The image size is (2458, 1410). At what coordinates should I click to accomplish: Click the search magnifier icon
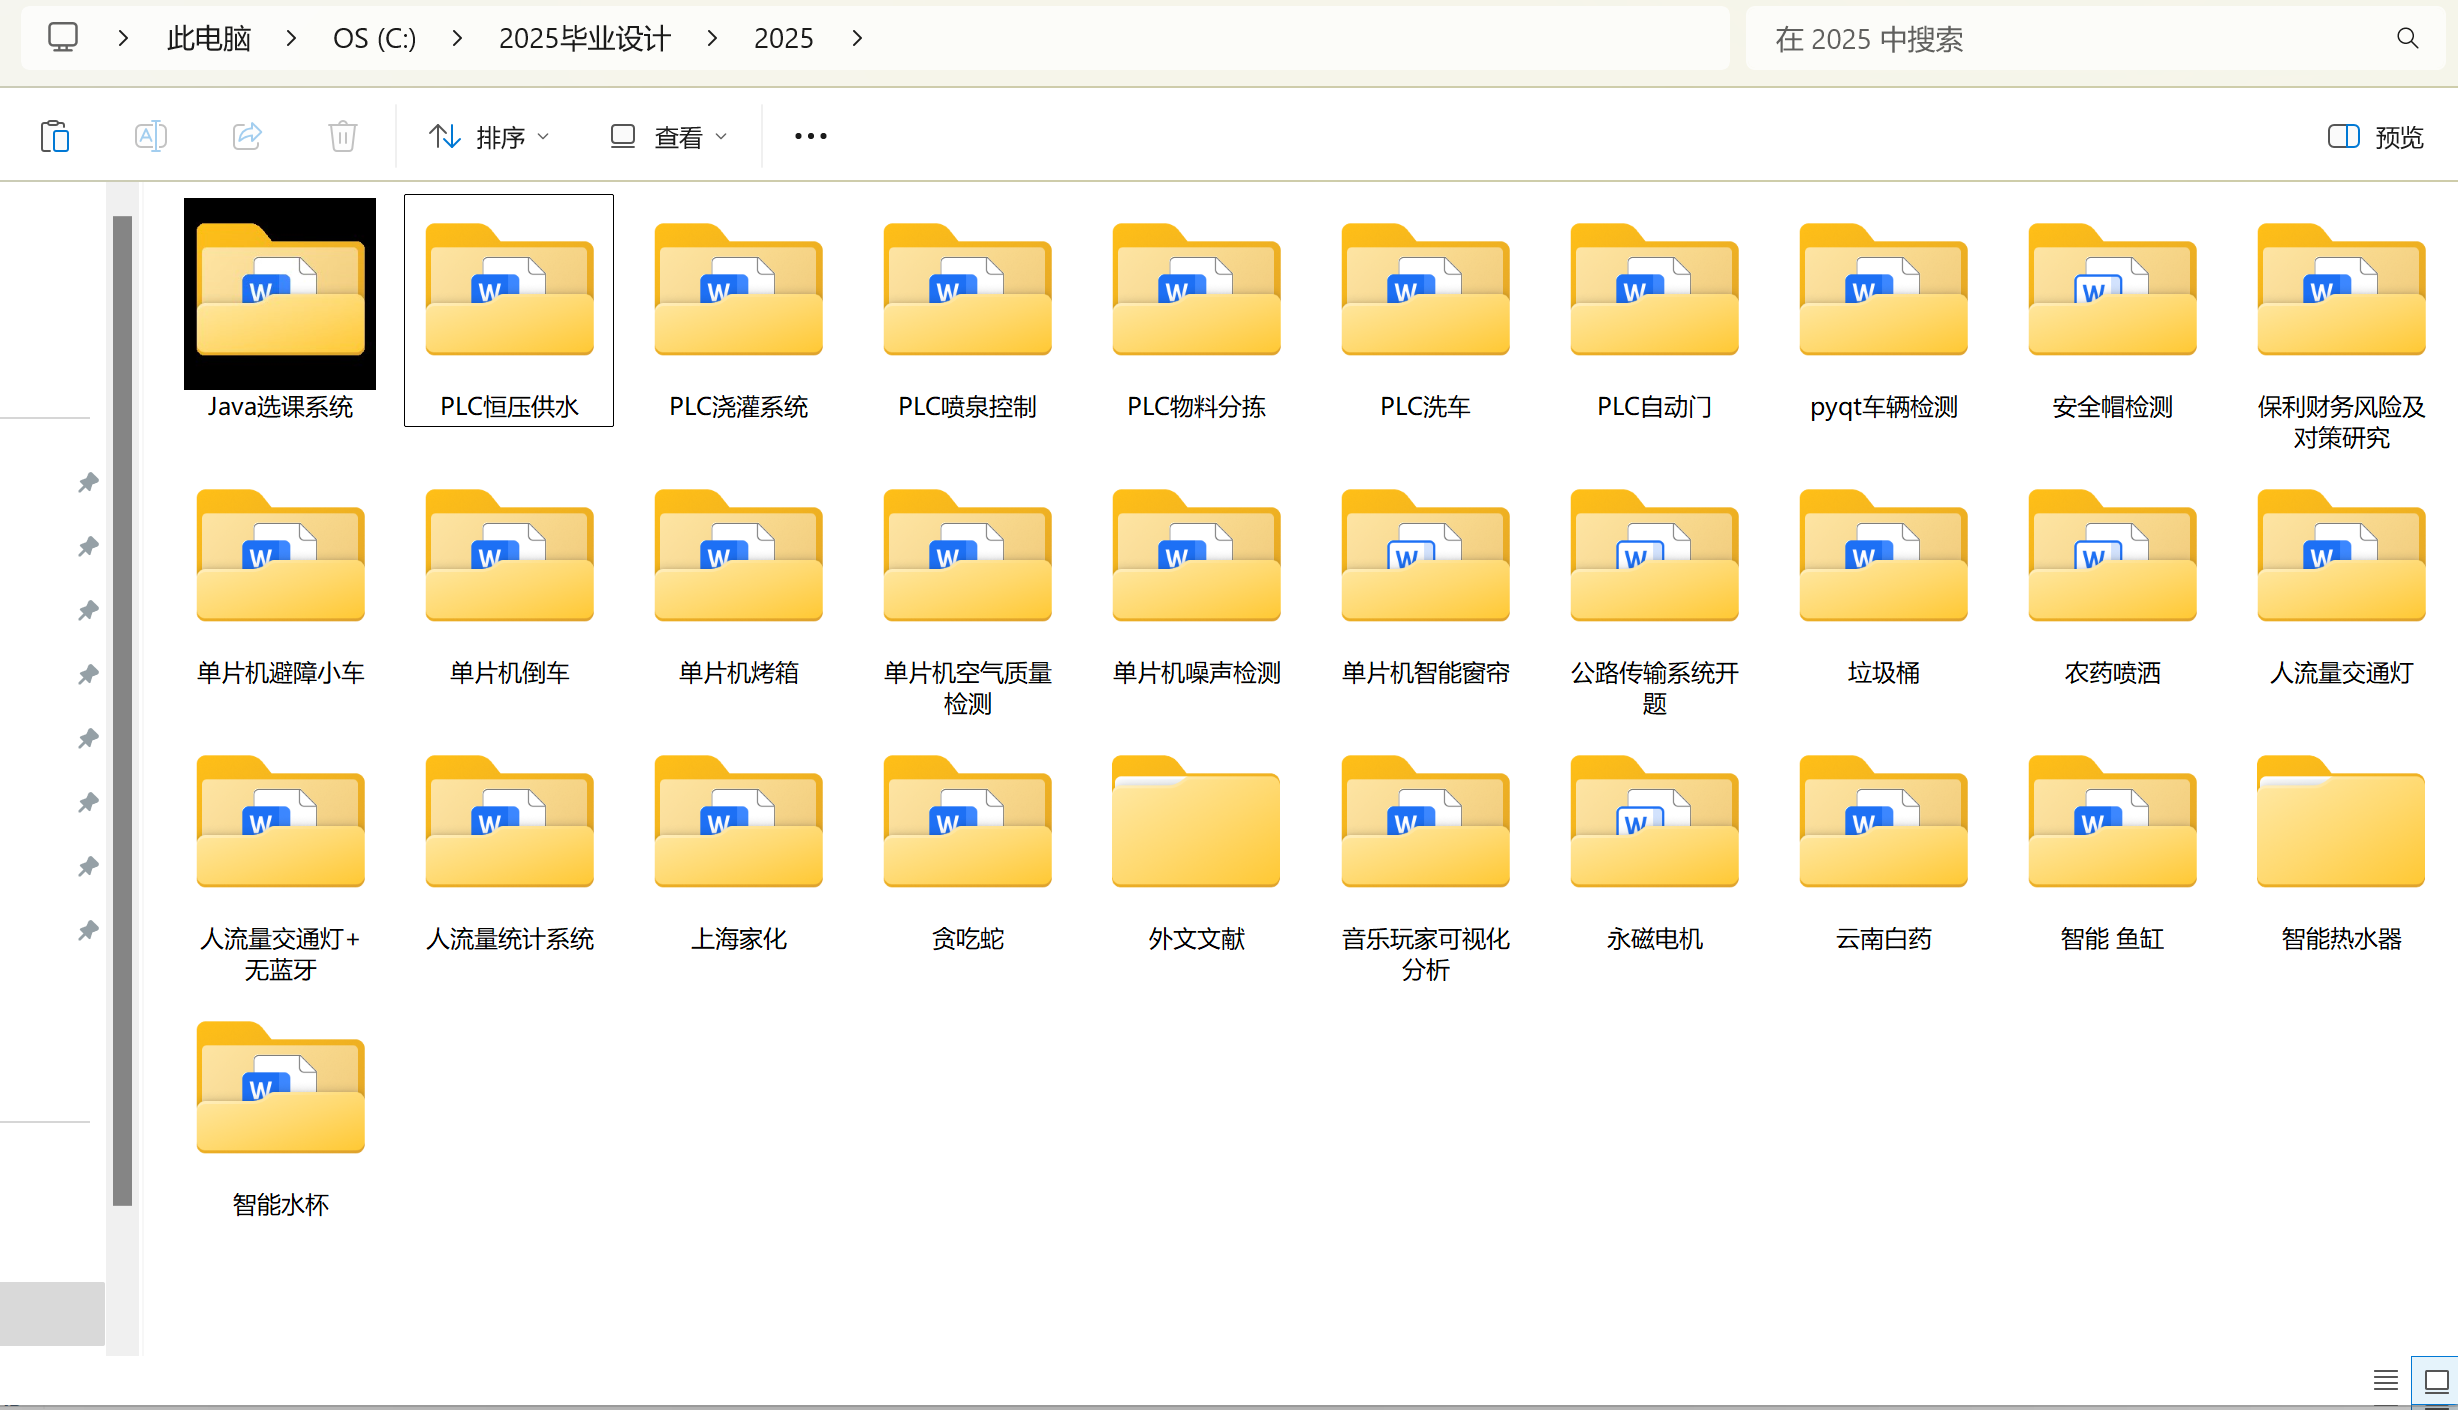[2407, 38]
